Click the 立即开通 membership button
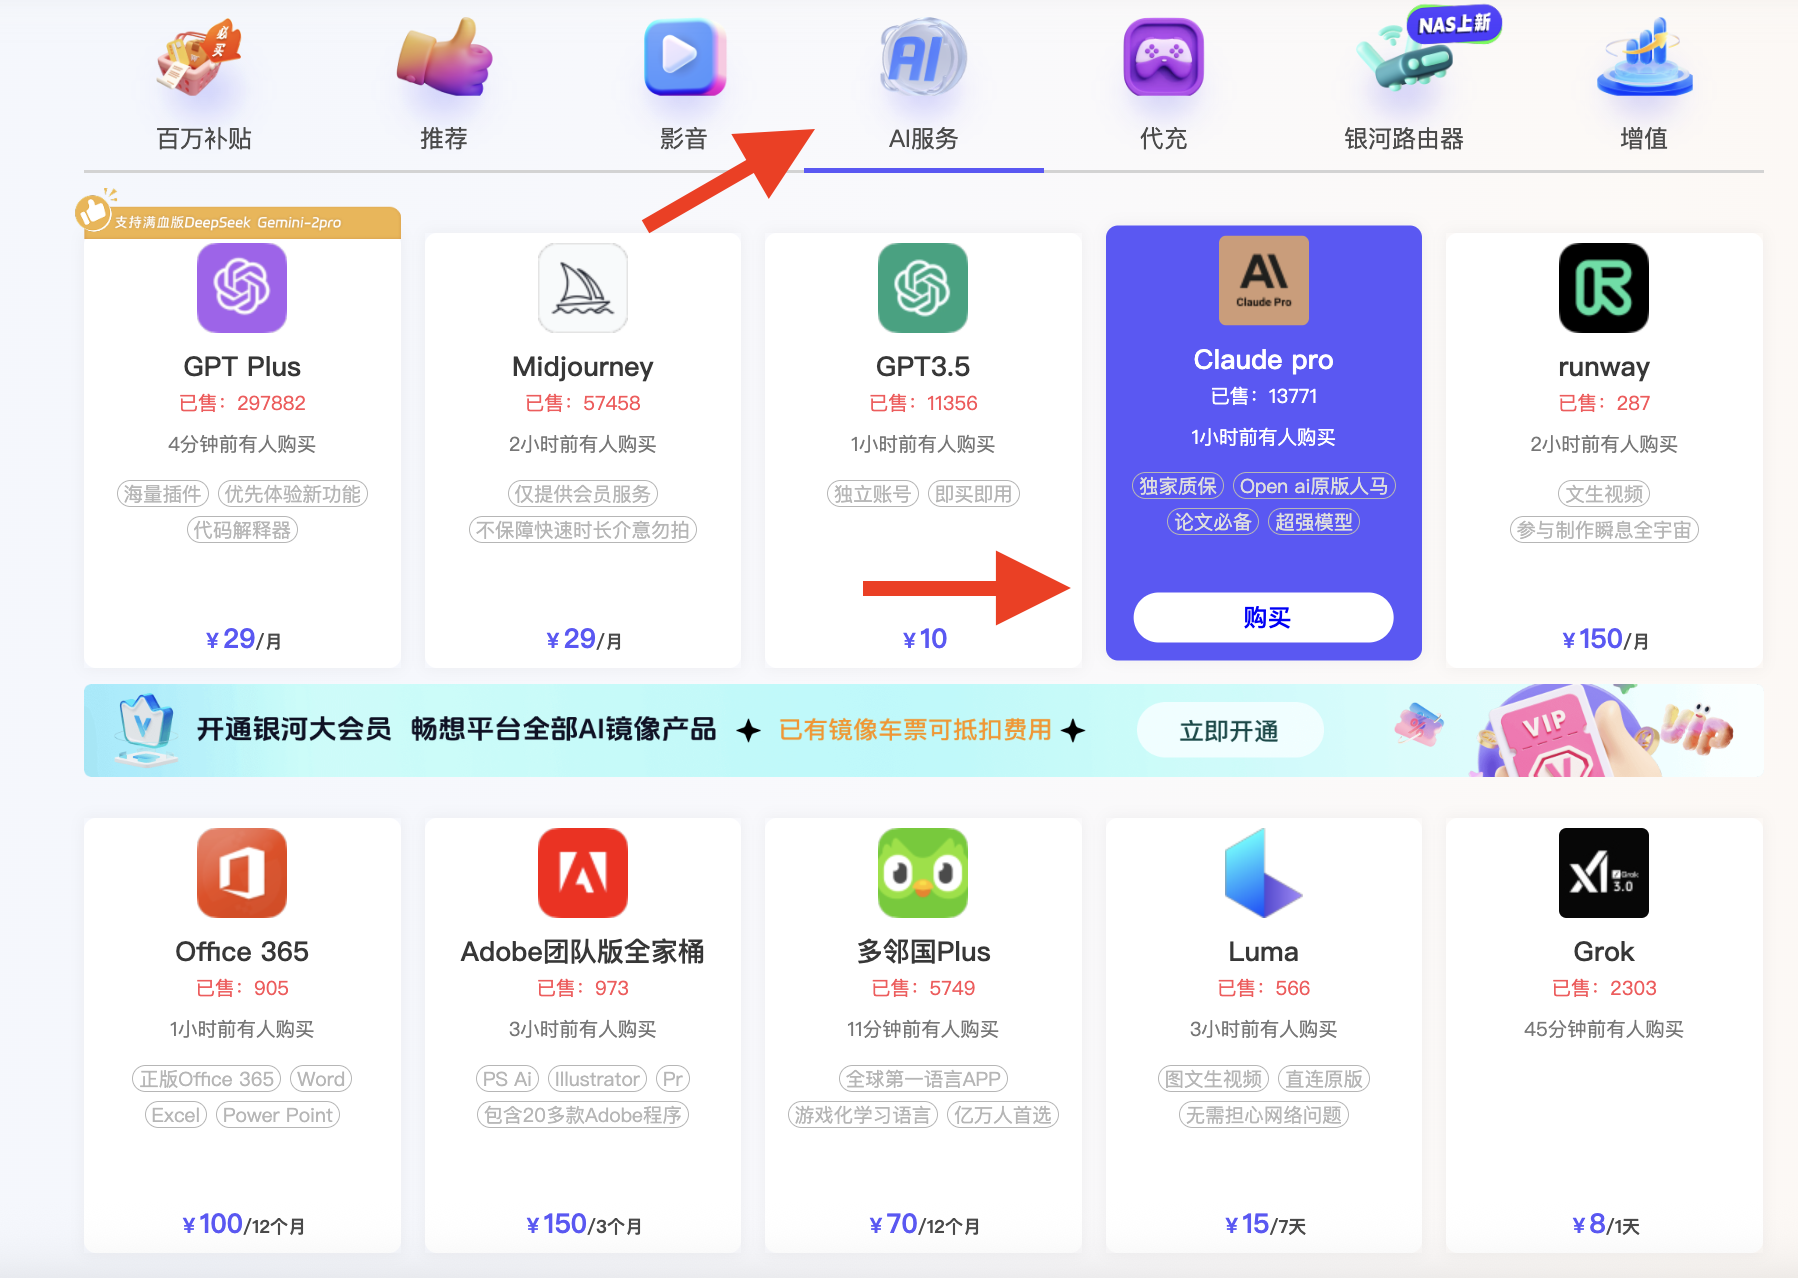This screenshot has height=1278, width=1798. 1229,731
